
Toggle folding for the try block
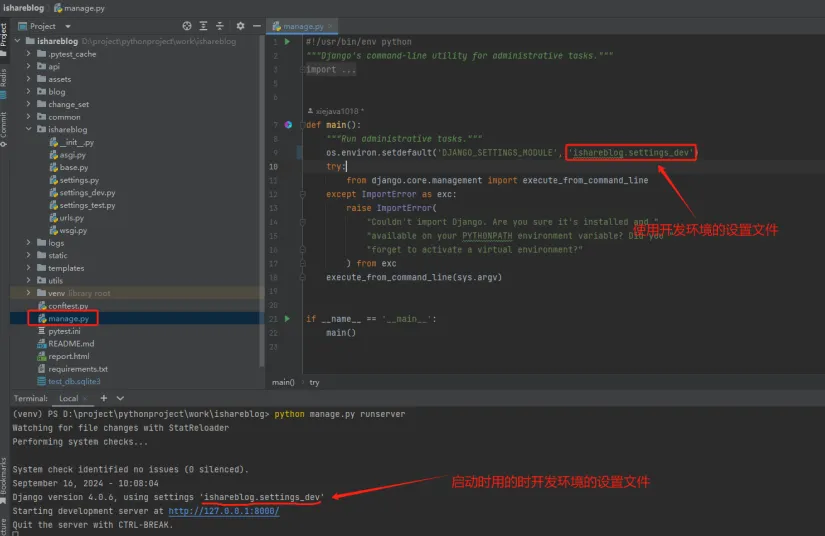(302, 166)
